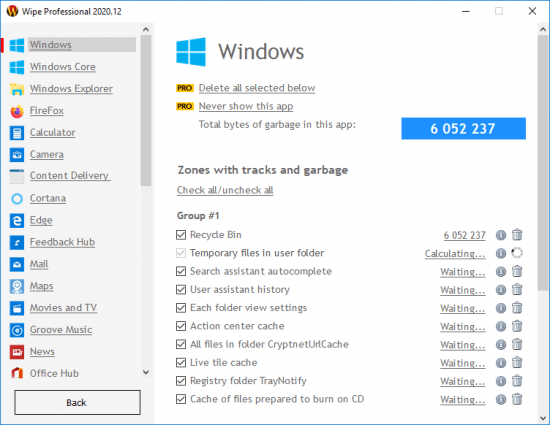Click sidebar list scroll down arrow
550x425 pixels.
click(146, 372)
